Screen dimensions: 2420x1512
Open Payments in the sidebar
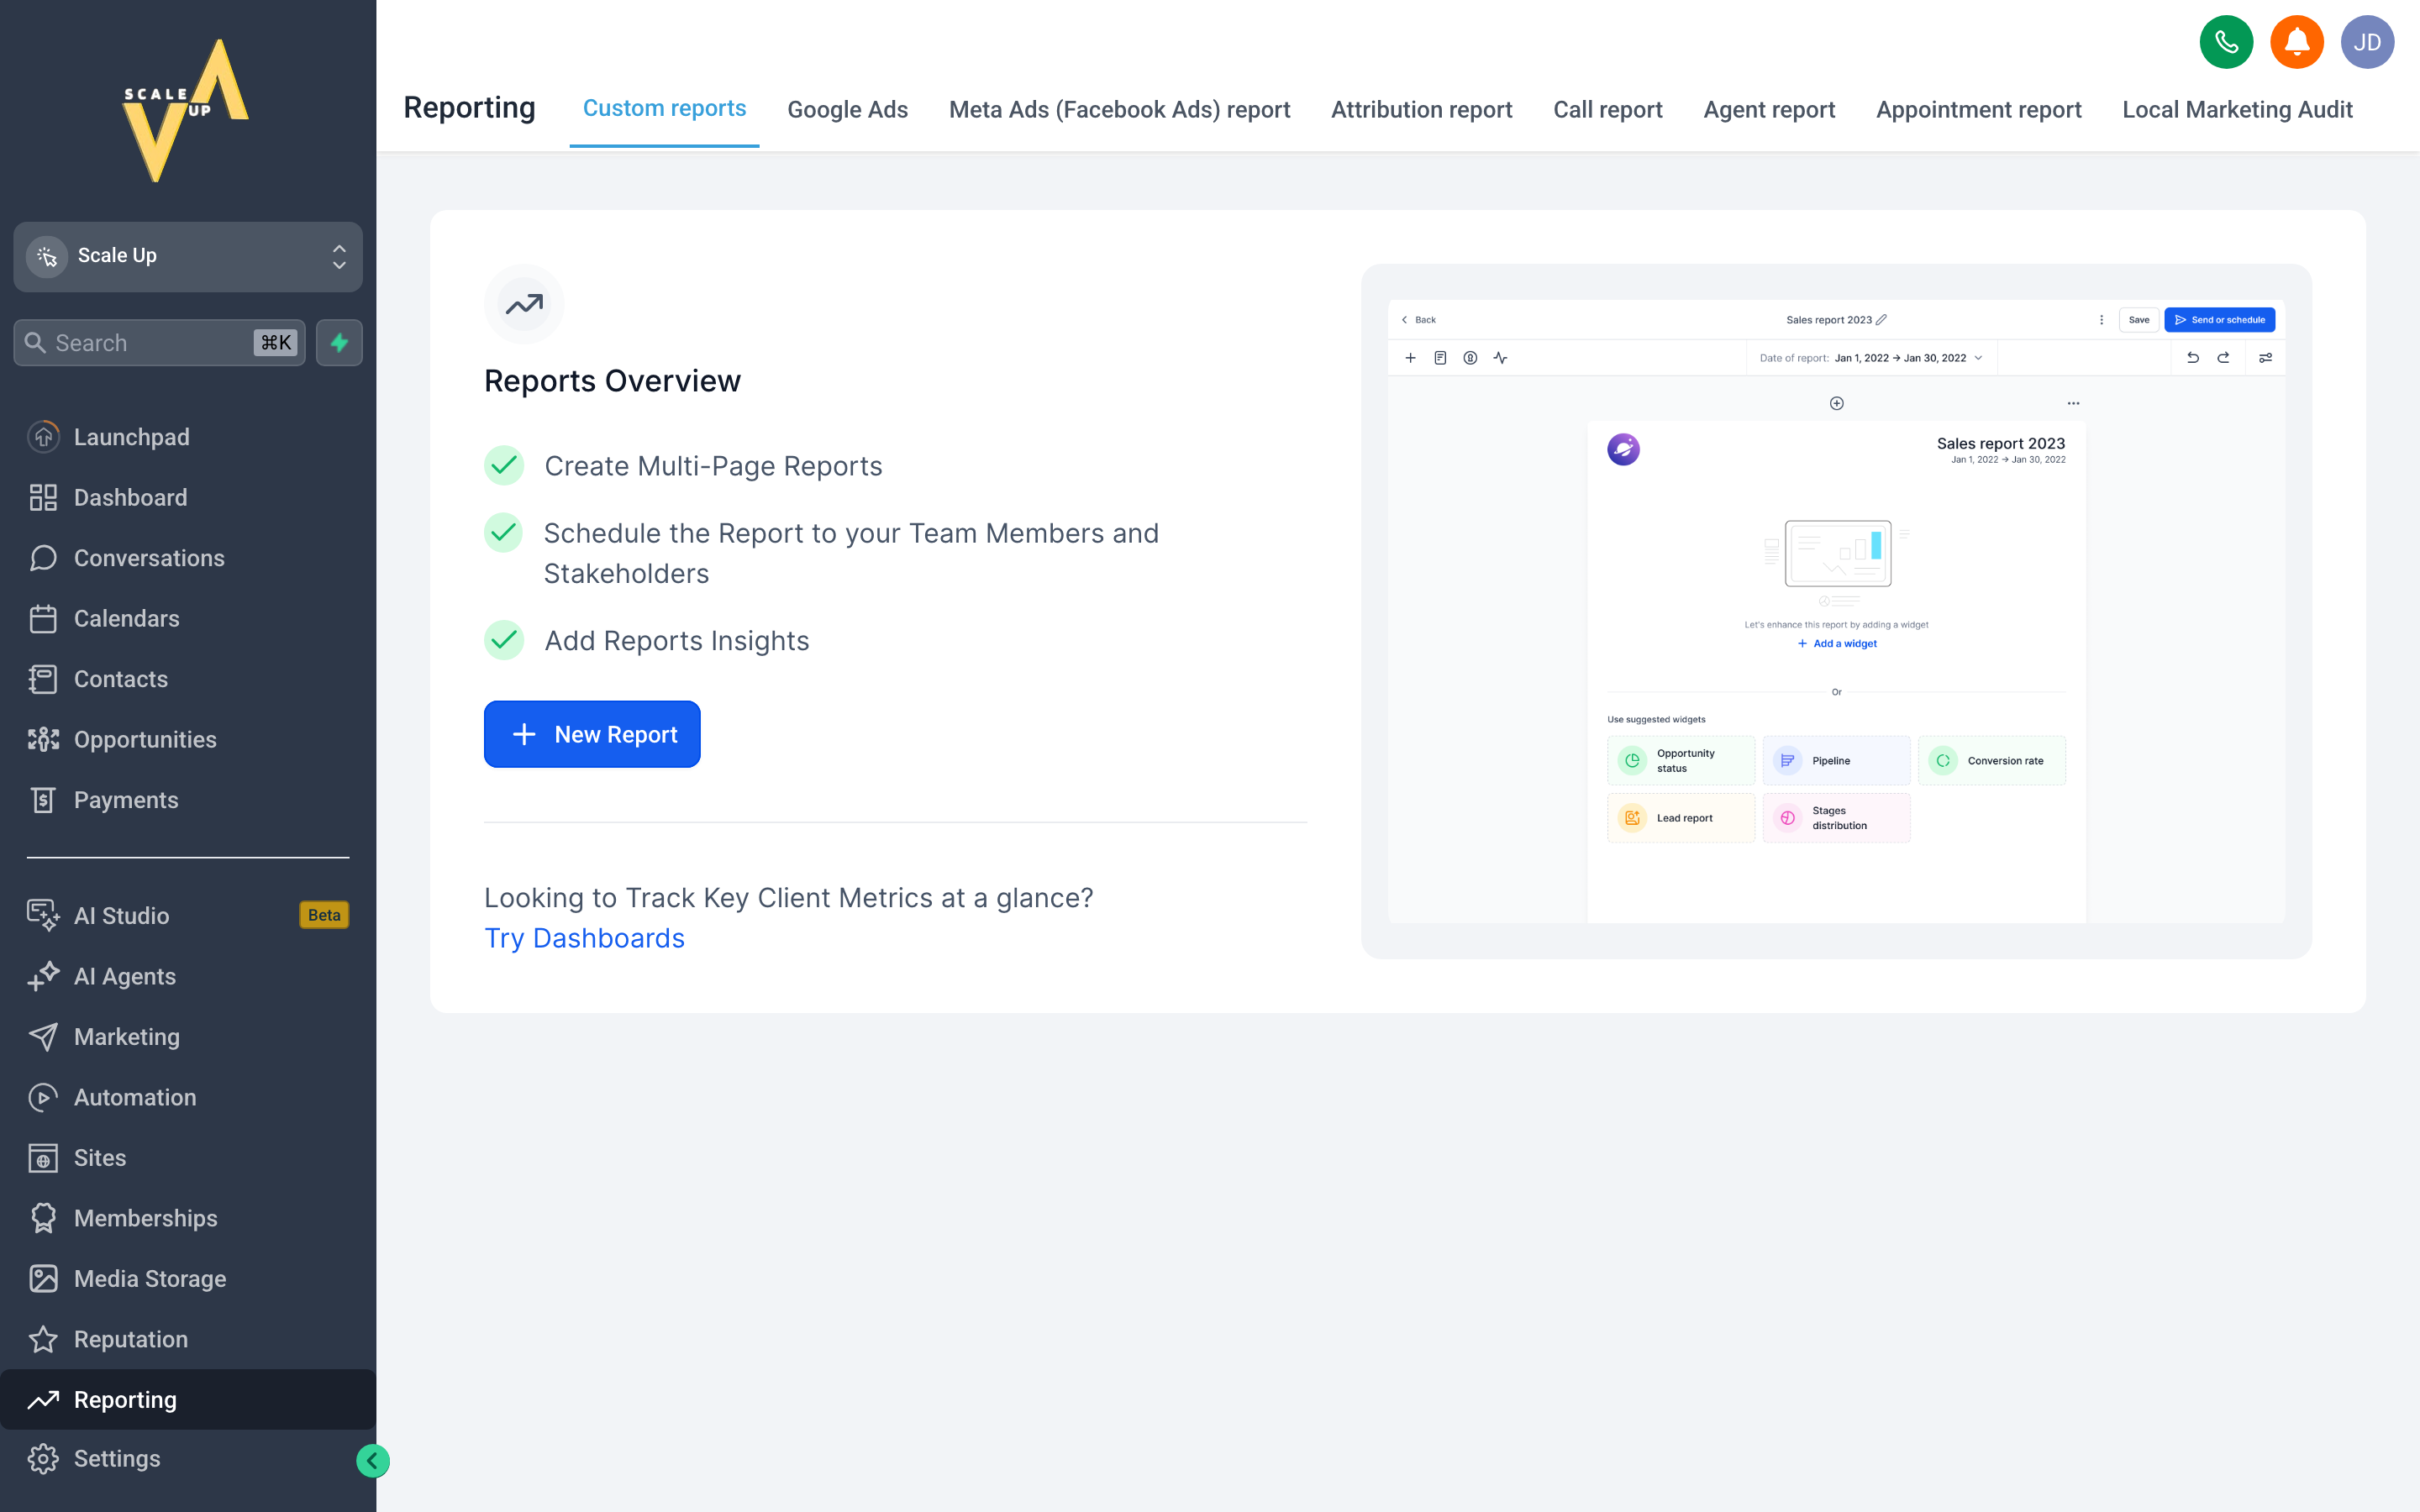pyautogui.click(x=188, y=800)
